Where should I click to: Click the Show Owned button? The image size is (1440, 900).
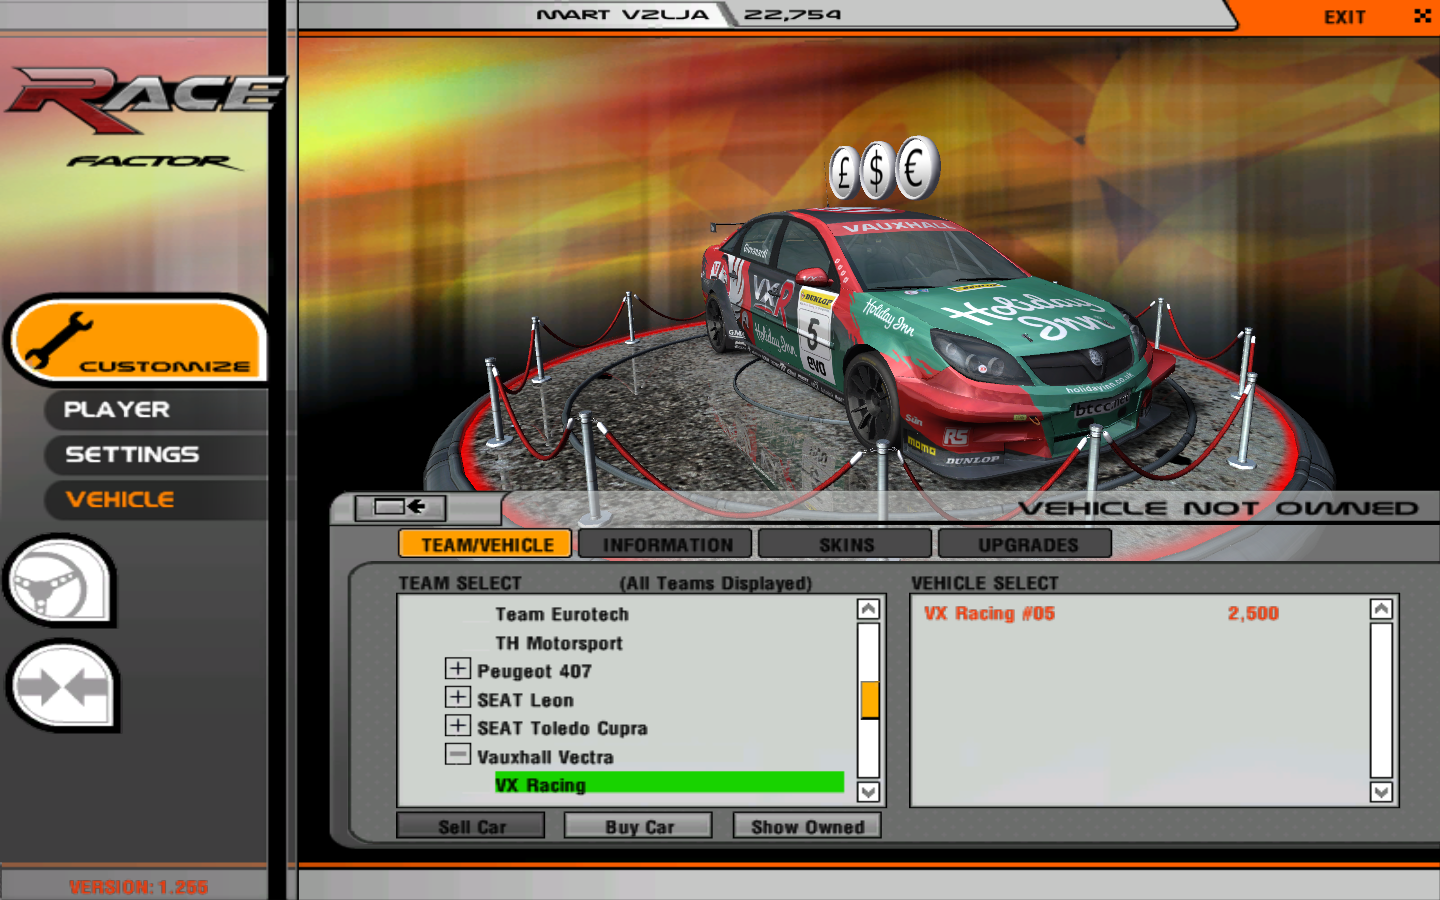[807, 826]
